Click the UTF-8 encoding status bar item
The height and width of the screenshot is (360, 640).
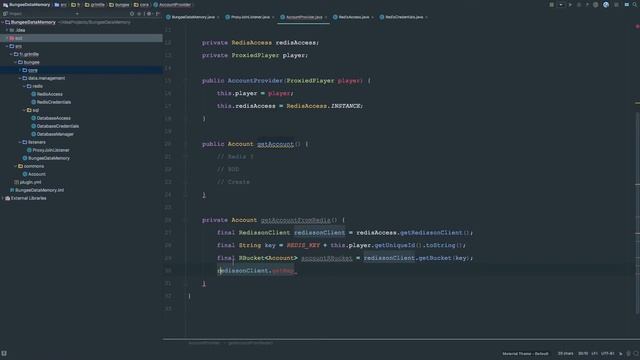point(607,353)
